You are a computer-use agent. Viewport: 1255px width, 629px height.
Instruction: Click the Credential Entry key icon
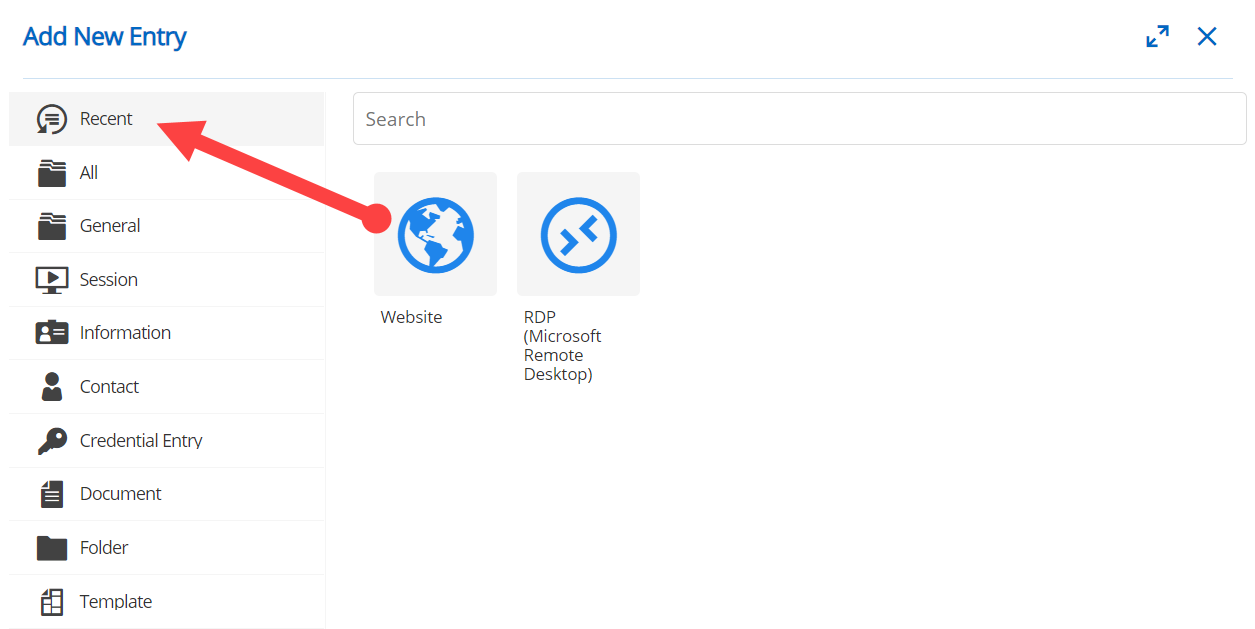[52, 440]
